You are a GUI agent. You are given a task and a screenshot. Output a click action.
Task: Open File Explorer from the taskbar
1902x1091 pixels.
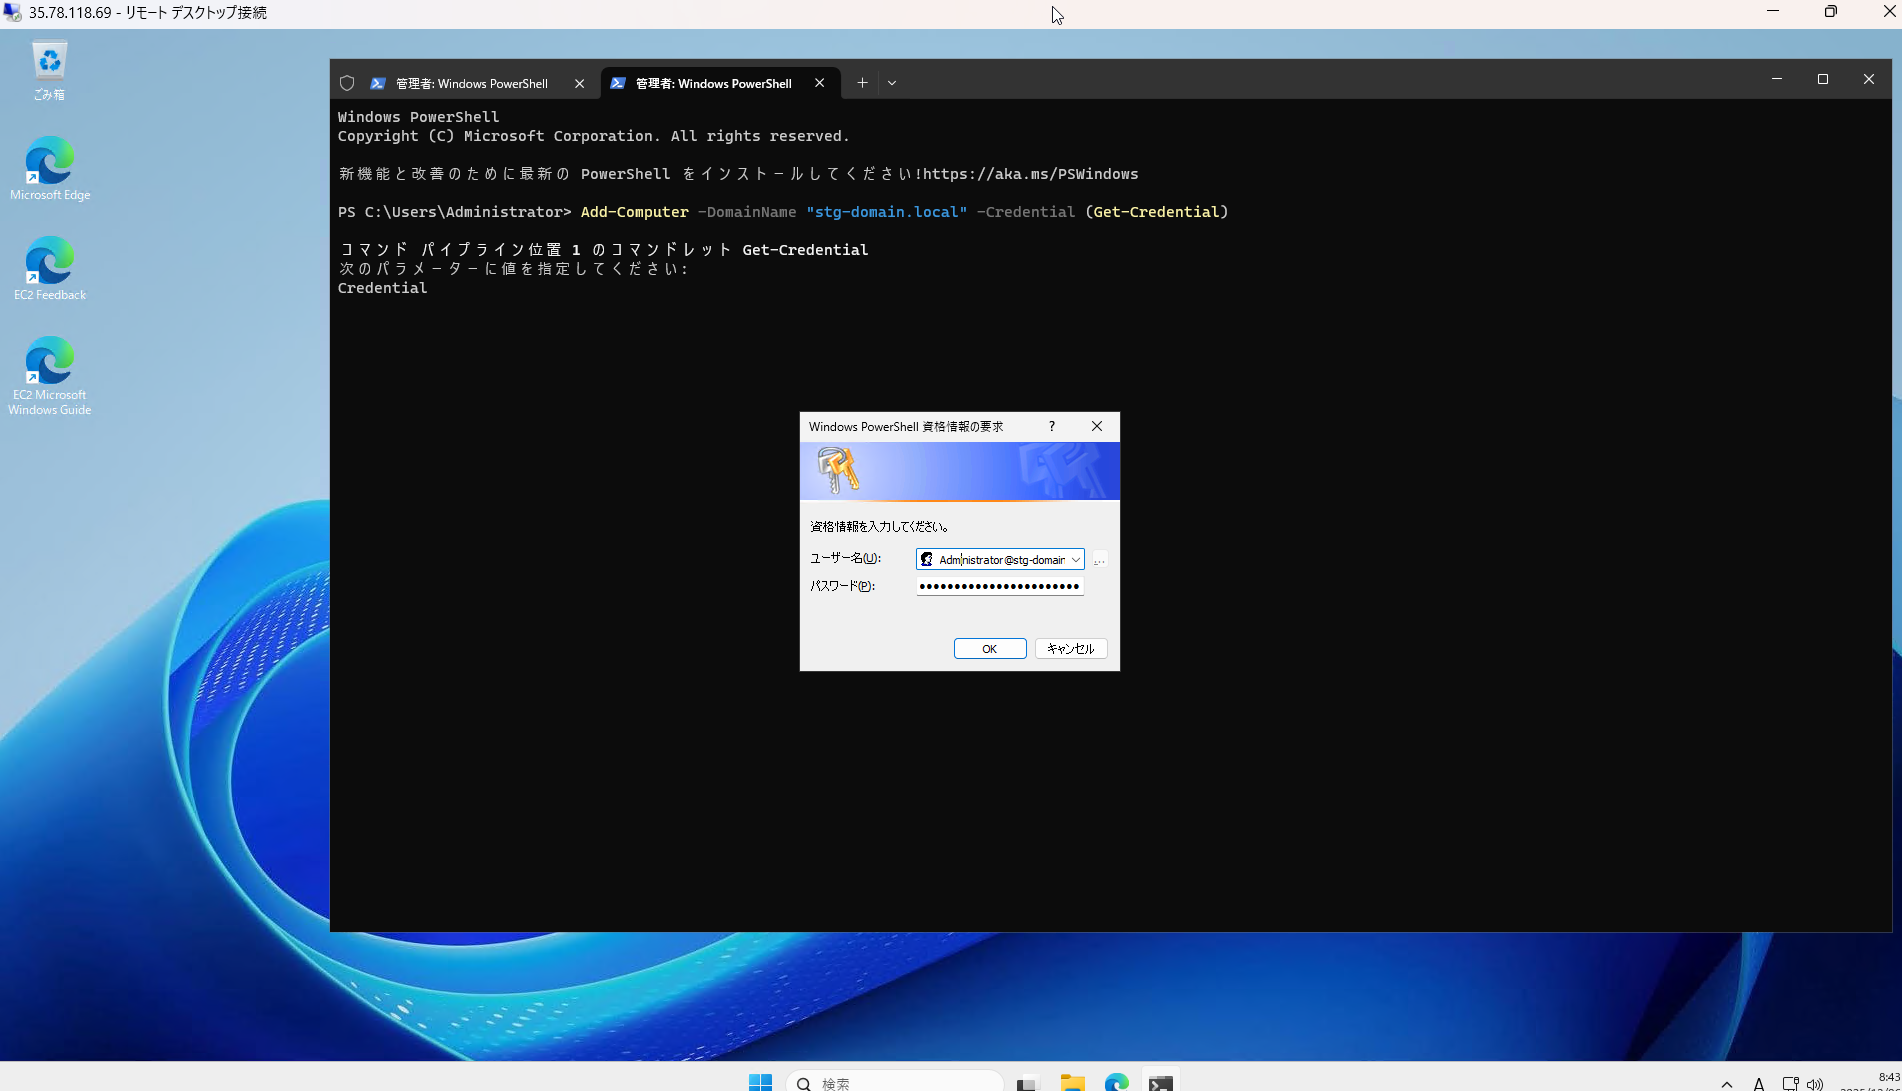pos(1072,1082)
